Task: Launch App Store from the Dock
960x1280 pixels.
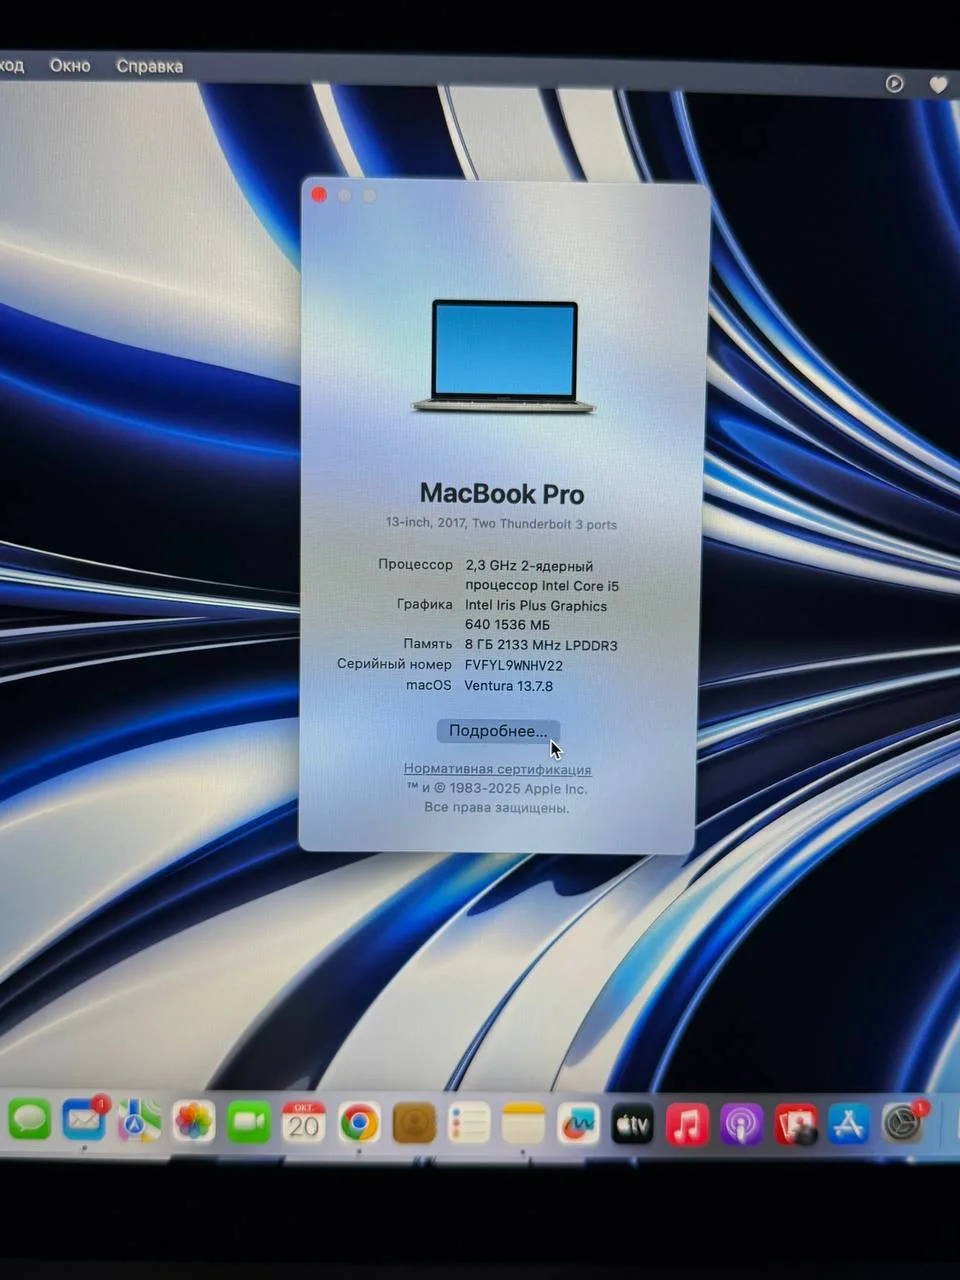Action: (x=849, y=1124)
